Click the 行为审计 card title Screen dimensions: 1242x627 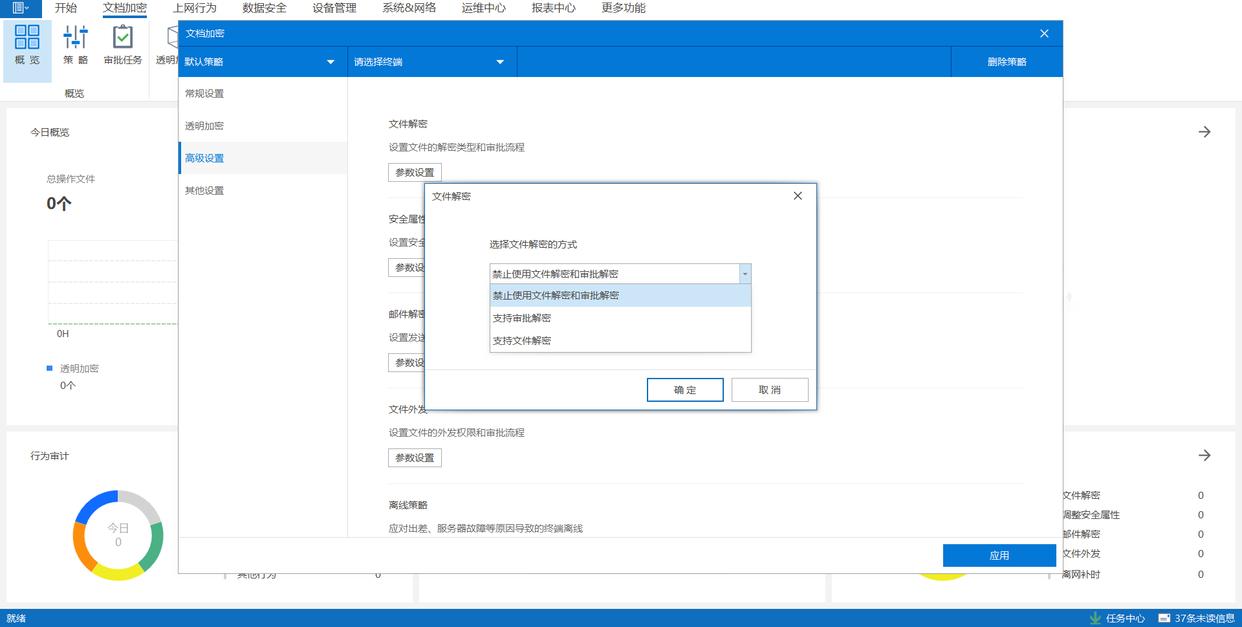pos(50,456)
